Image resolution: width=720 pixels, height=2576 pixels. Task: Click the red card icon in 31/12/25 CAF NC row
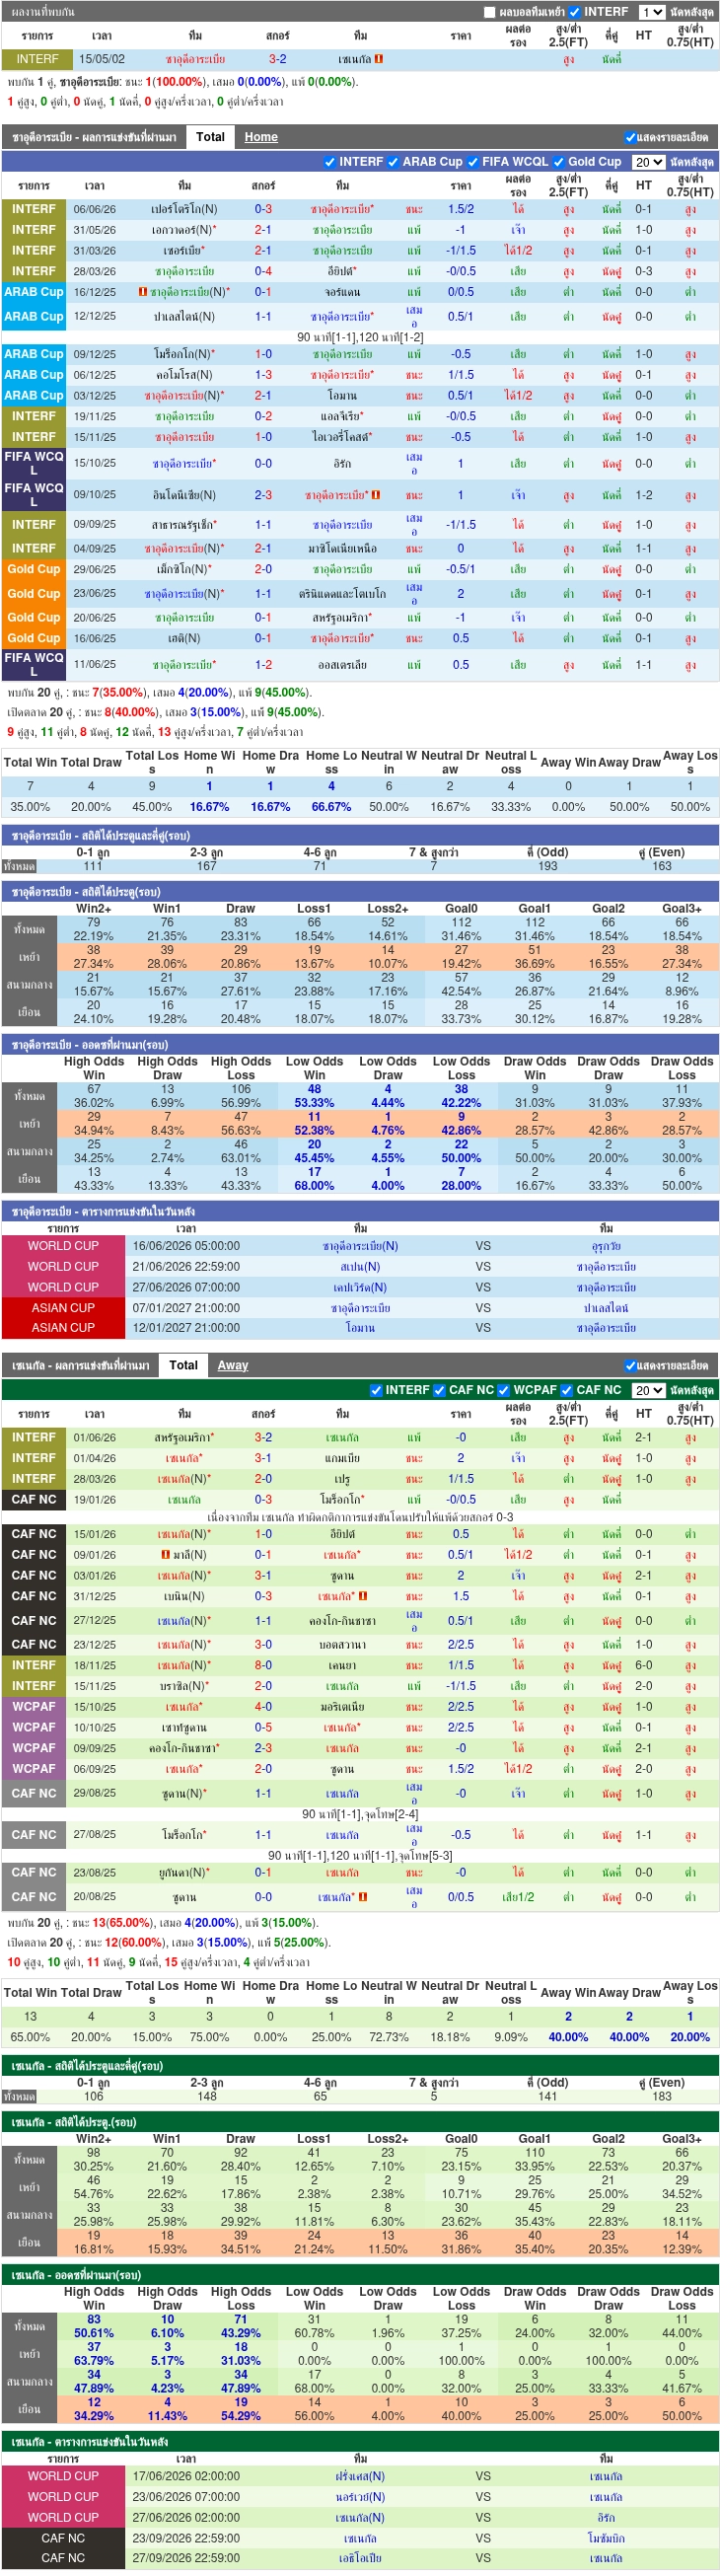(x=363, y=1596)
